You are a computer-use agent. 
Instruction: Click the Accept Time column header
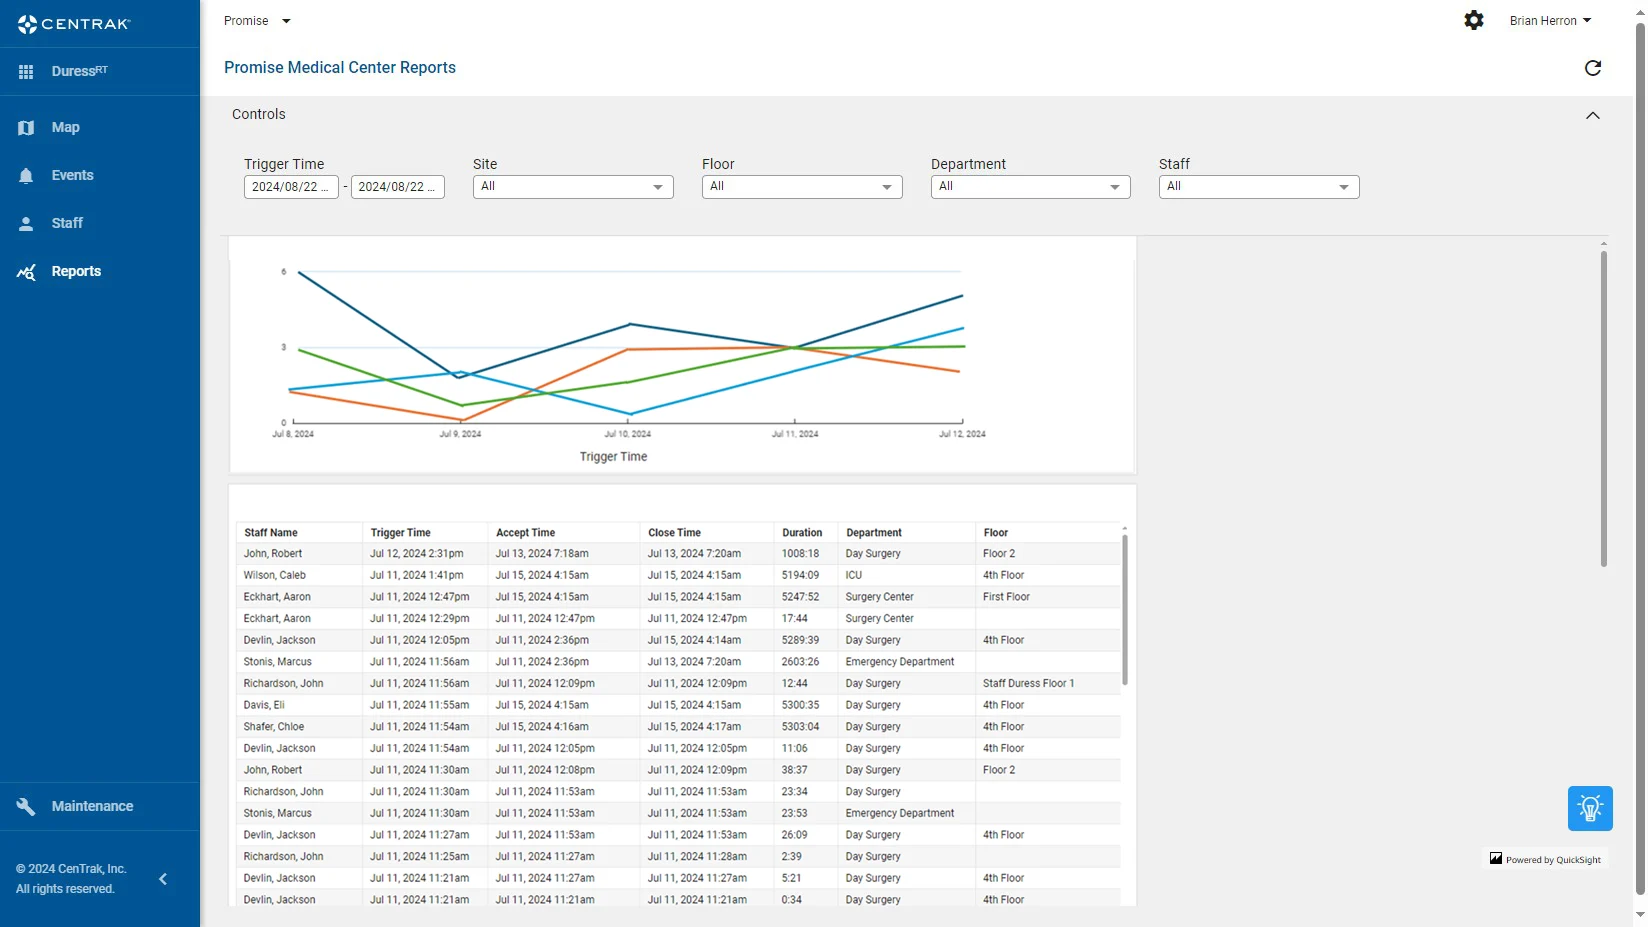coord(525,533)
